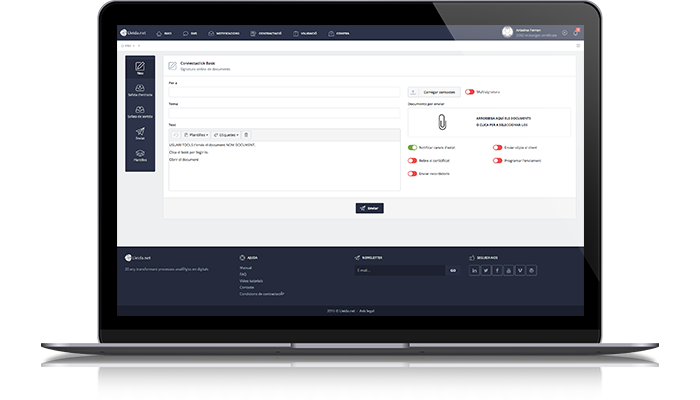Click the Enviat paper plane sidebar icon

[140, 134]
